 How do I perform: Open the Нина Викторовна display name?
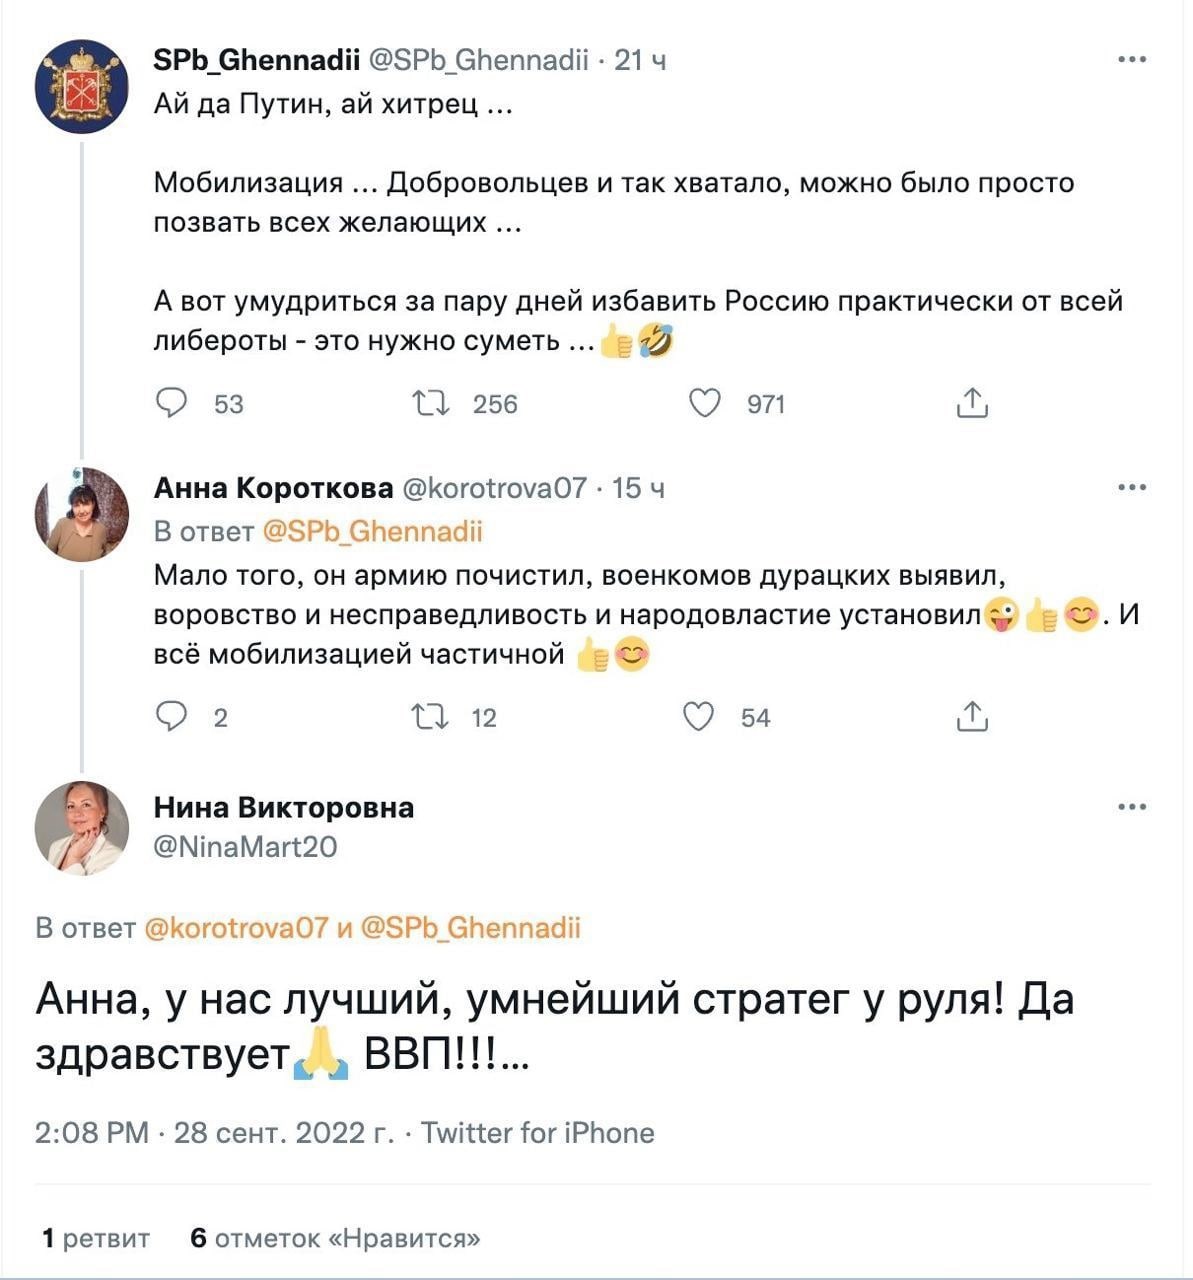(x=284, y=807)
